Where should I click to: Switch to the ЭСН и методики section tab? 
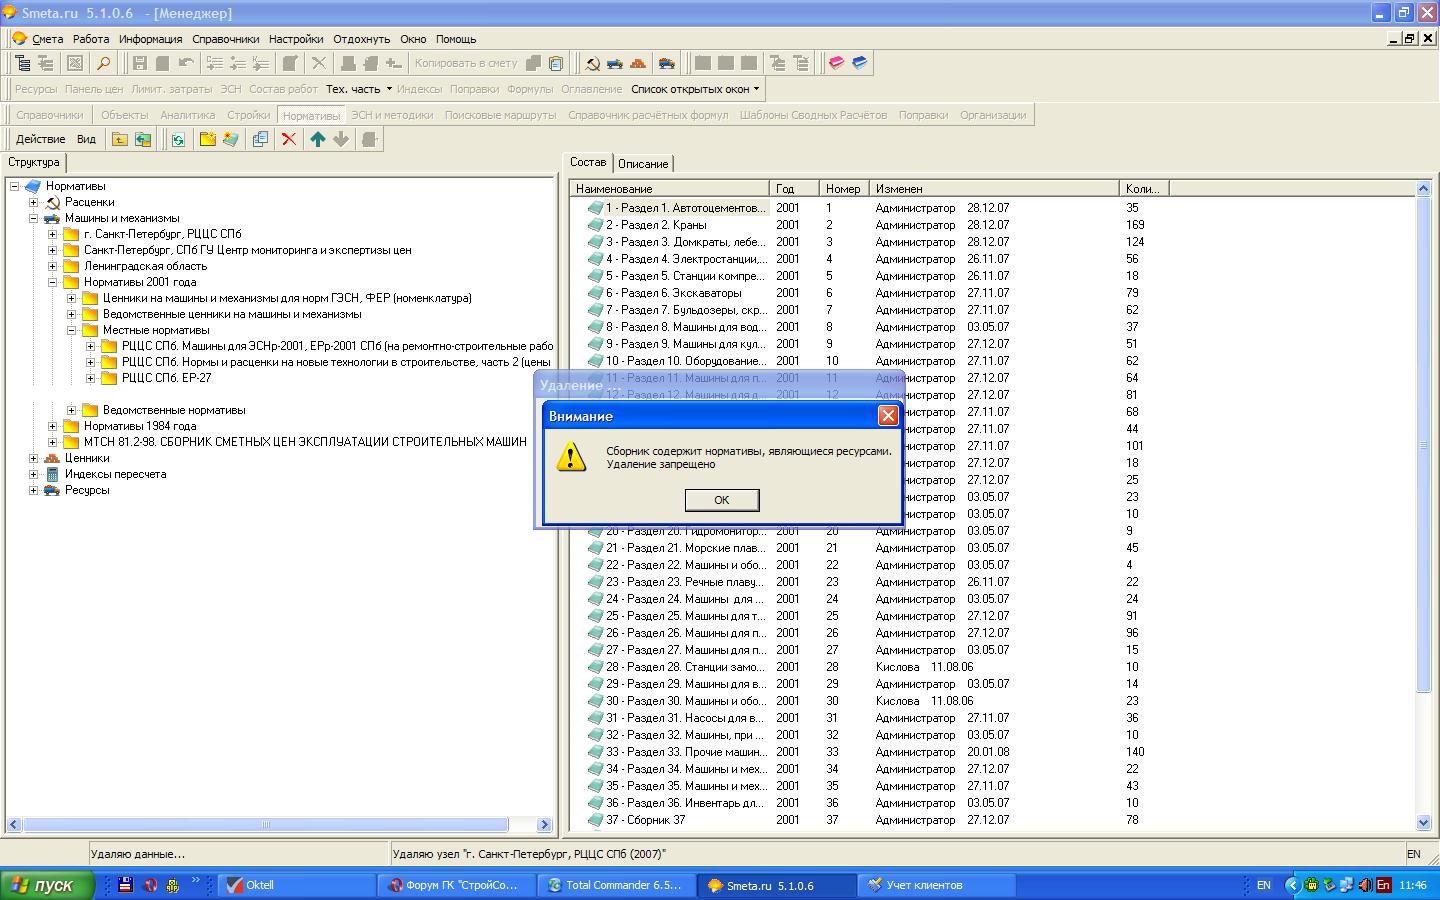(392, 115)
